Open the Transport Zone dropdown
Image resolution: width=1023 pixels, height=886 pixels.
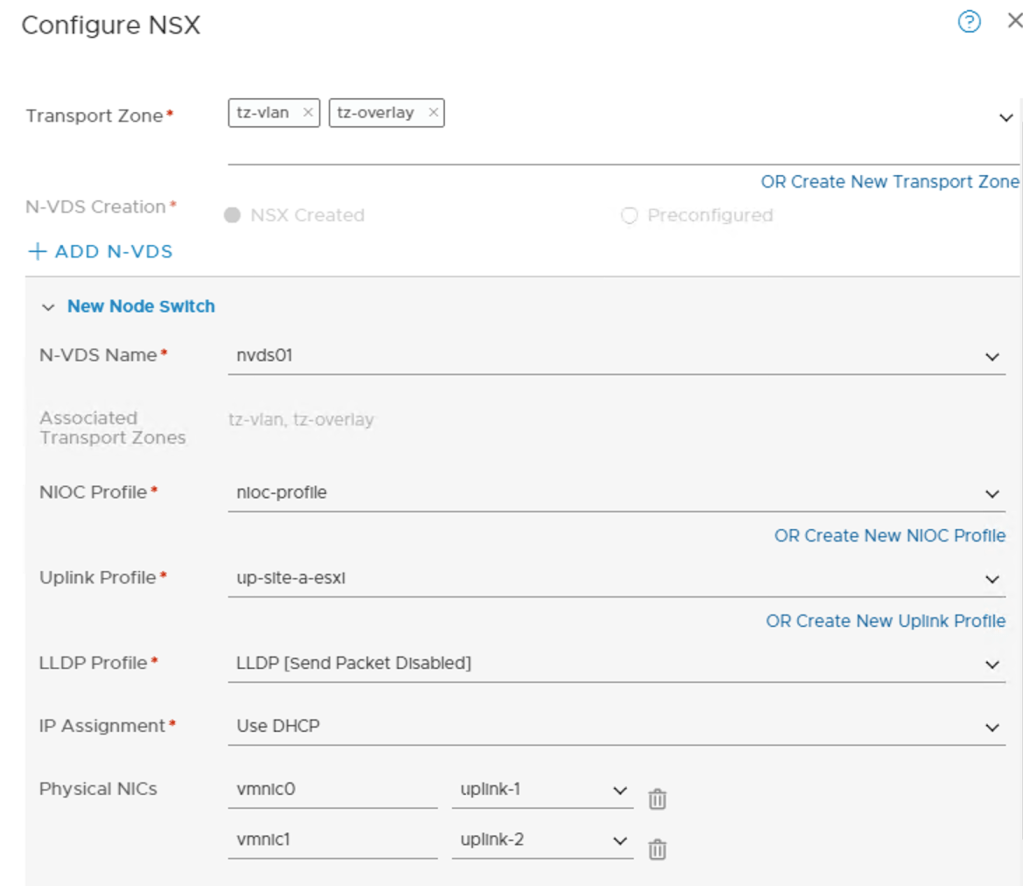point(1007,117)
